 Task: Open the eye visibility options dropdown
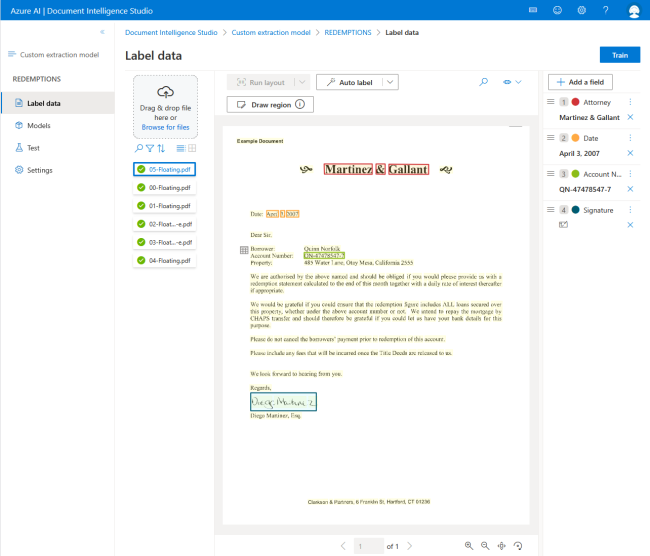pos(513,82)
